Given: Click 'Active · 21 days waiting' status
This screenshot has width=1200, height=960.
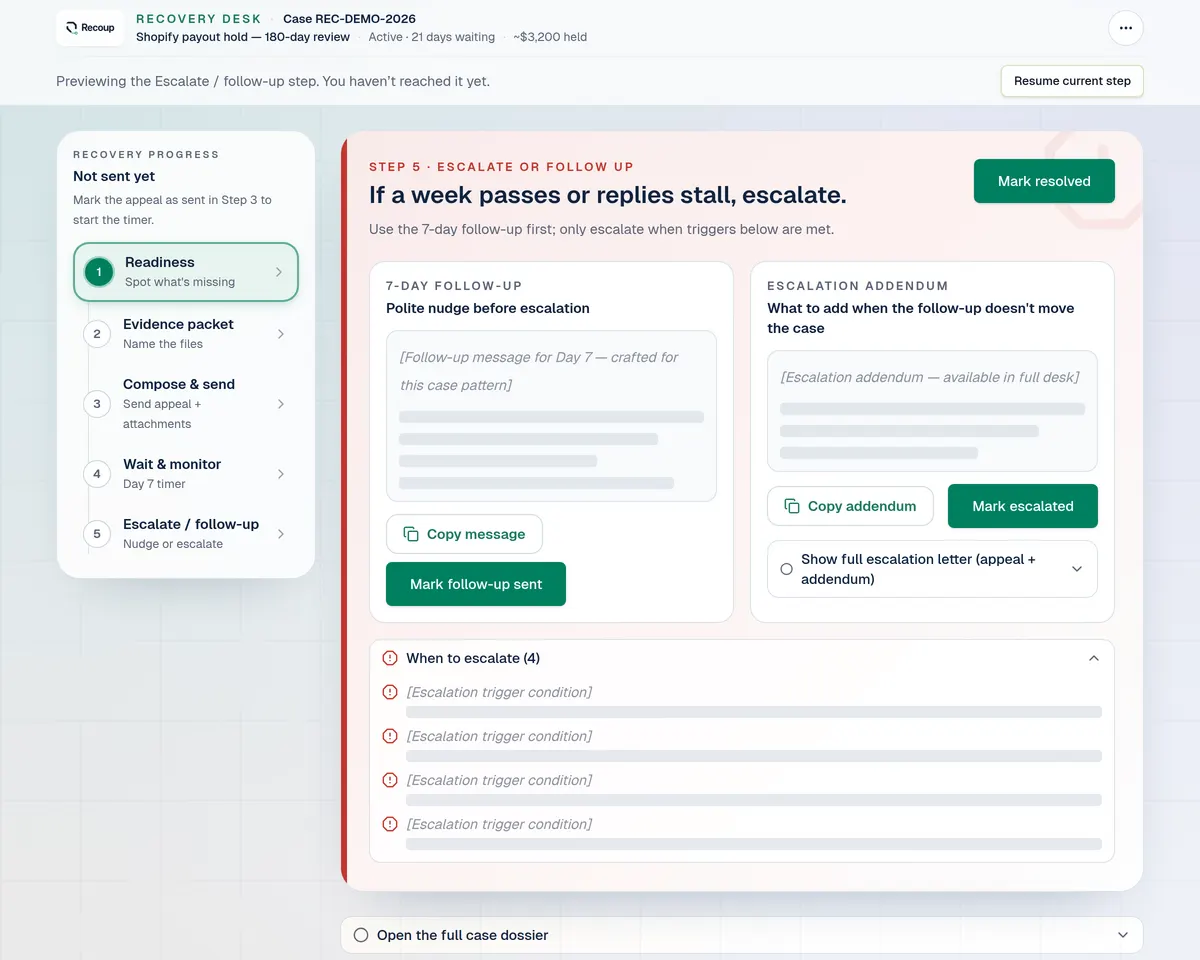Looking at the screenshot, I should click(x=431, y=37).
